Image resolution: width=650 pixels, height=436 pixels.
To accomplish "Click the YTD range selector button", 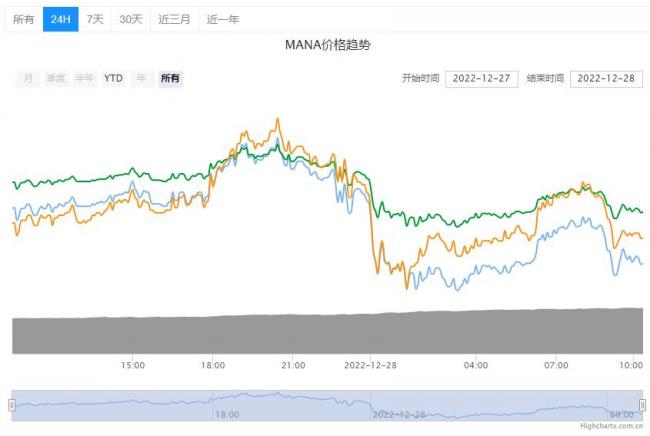I will point(113,78).
